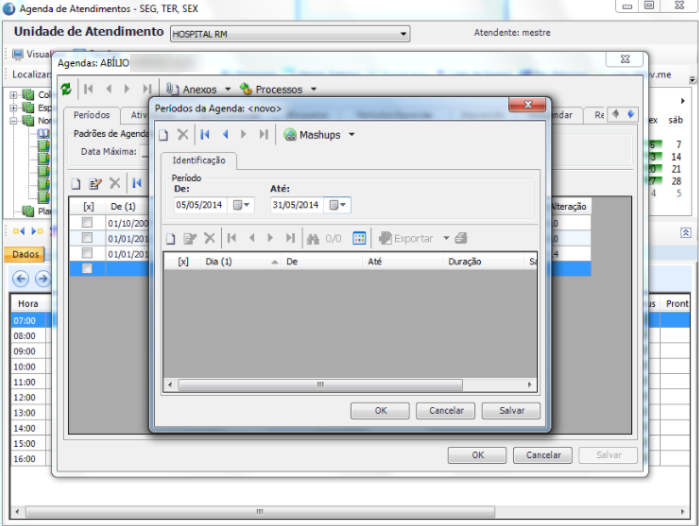
Task: Click the Exportar button
Action: pos(406,238)
